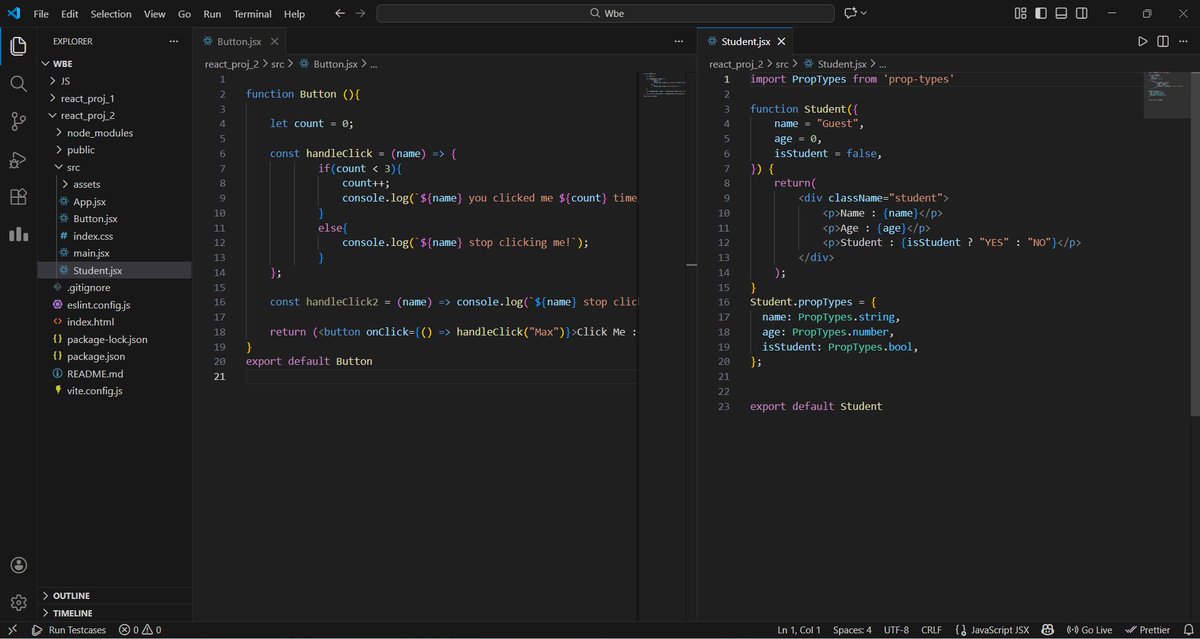Screen dimensions: 1200x639
Task: Click the command center search box
Action: [605, 14]
